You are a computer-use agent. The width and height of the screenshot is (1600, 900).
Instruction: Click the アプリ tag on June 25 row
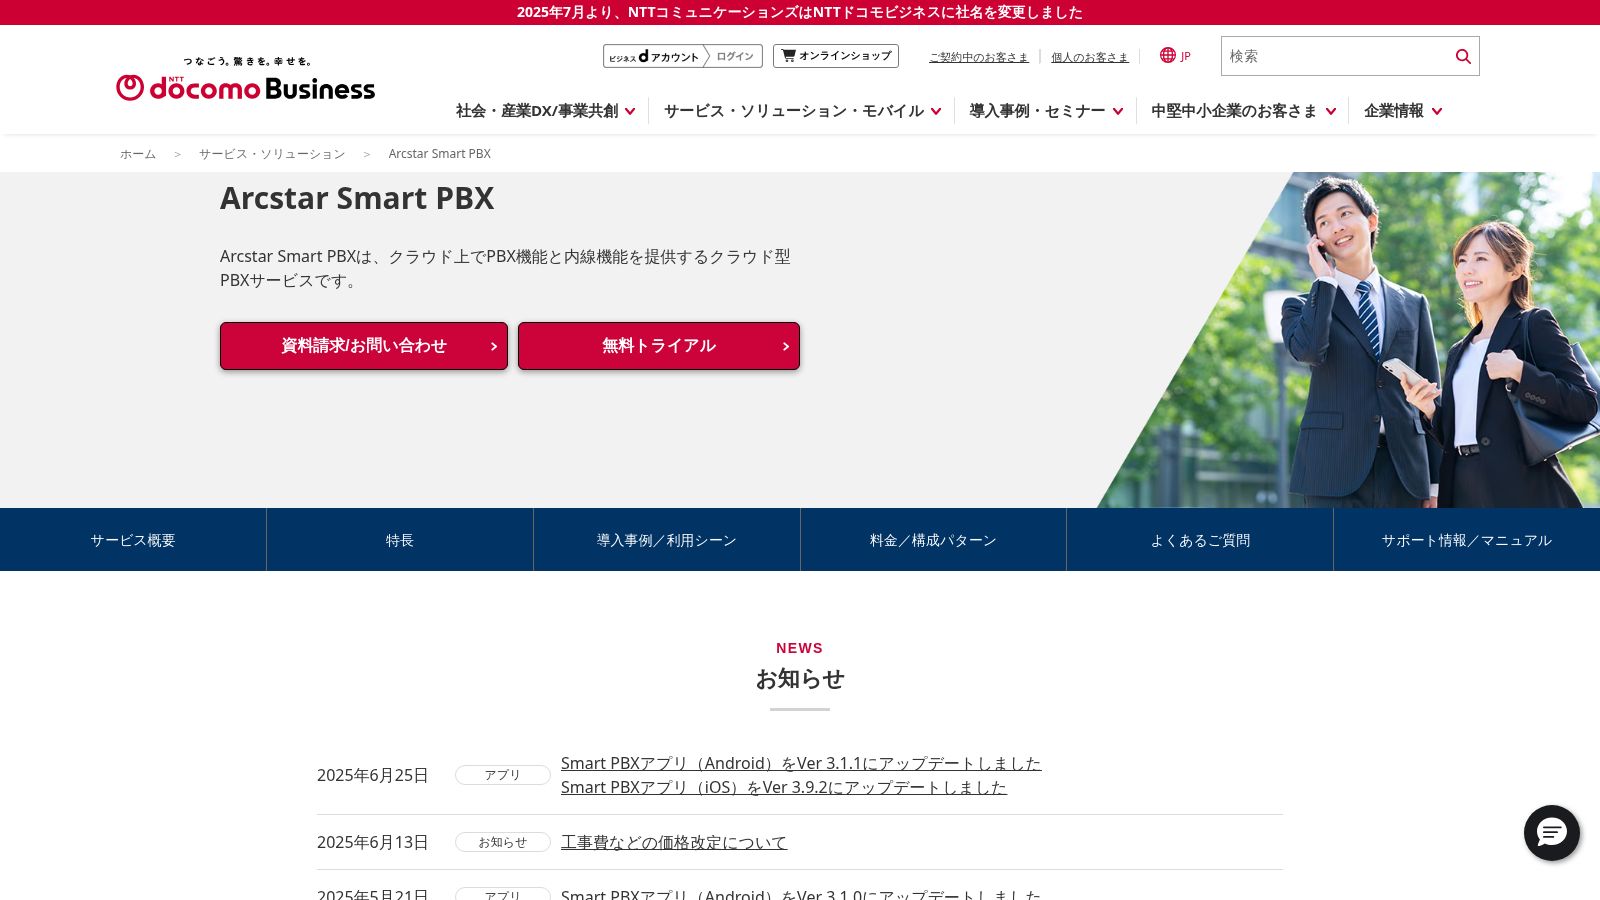(x=503, y=775)
